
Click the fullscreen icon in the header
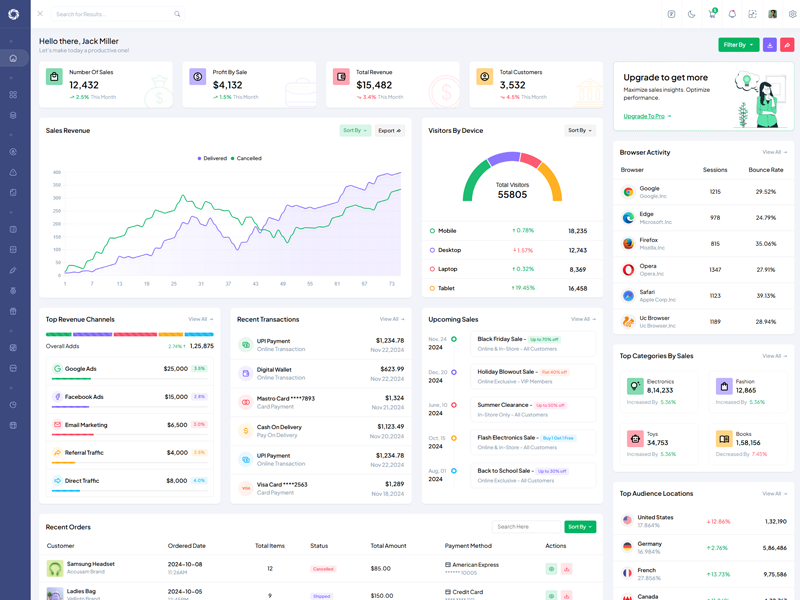click(x=752, y=14)
